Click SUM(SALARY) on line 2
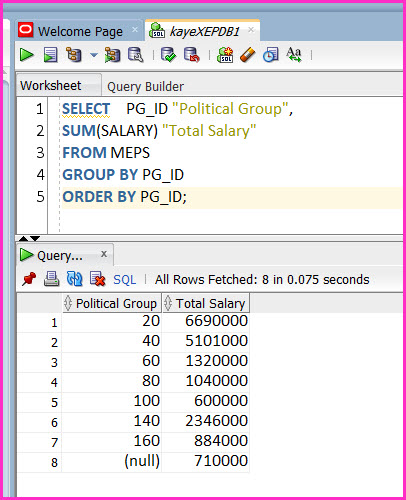Screen dimensions: 406x500 (x=110, y=131)
